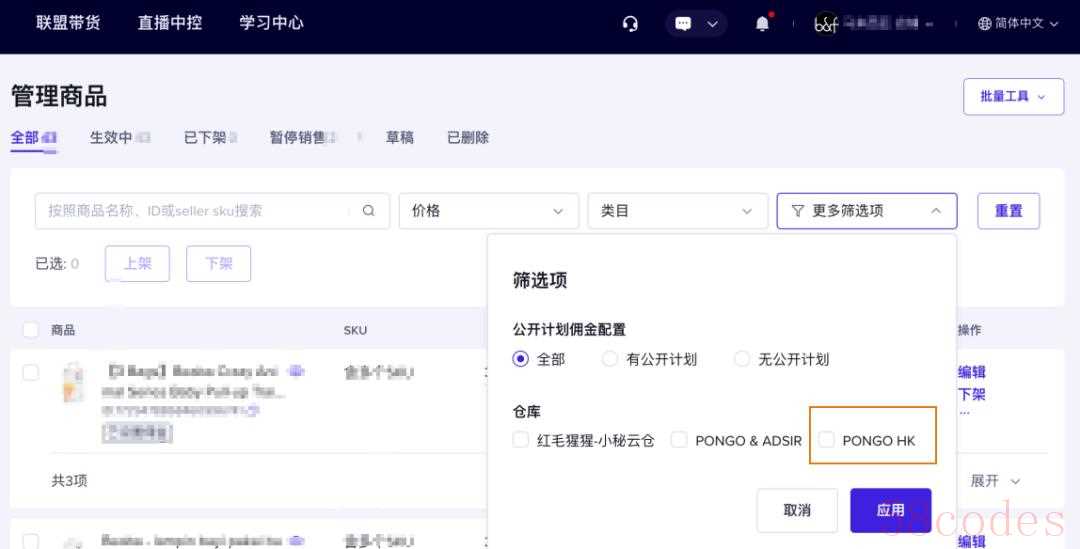
Task: Open the 联盟带货 menu
Action: 68,23
